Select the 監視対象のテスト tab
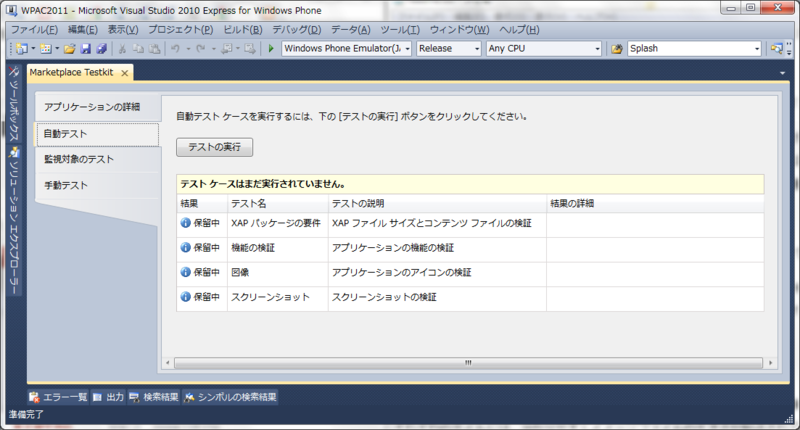Viewport: 800px width, 430px height. click(97, 159)
